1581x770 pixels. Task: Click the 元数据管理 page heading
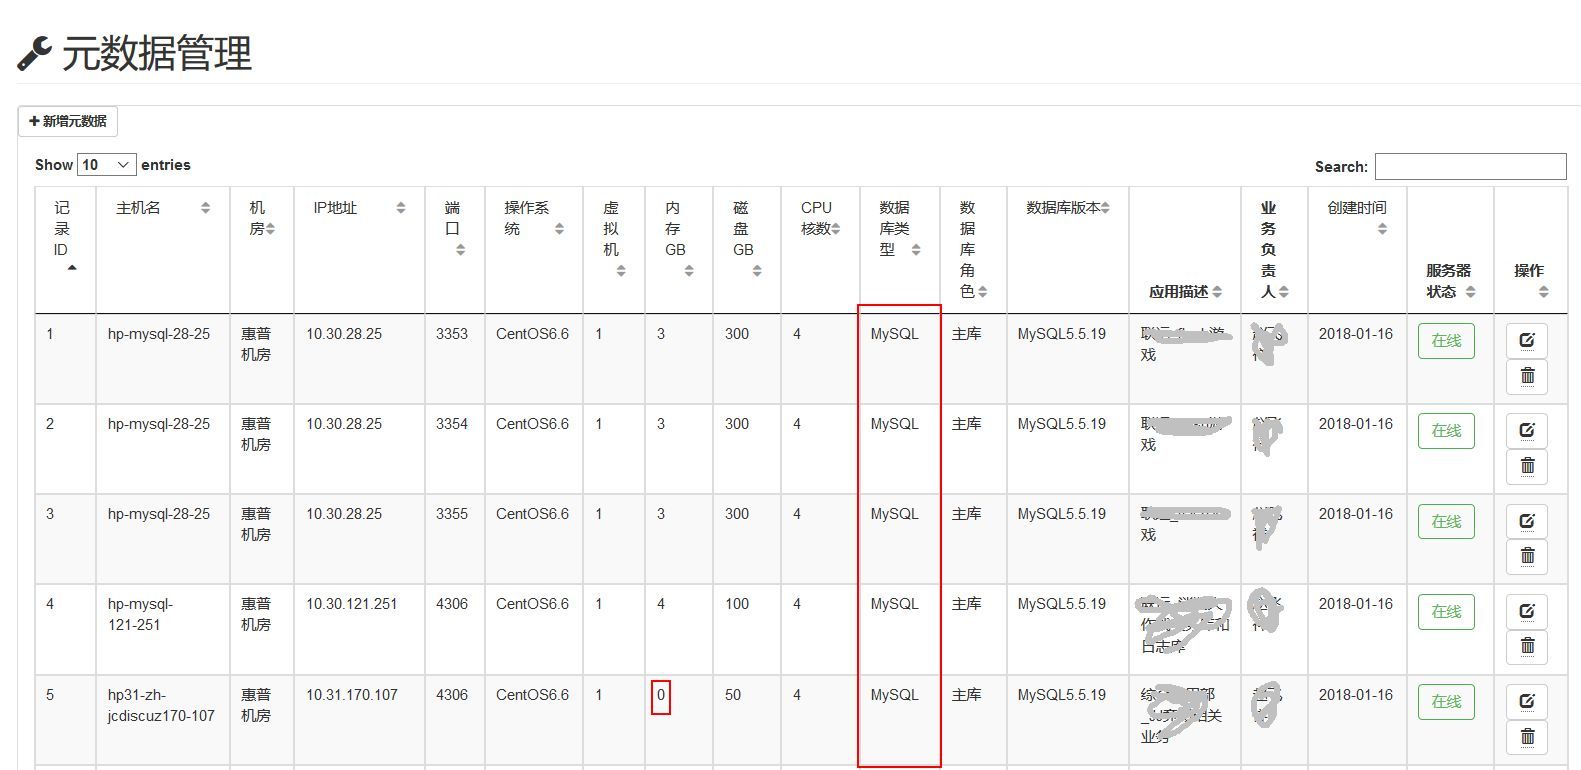click(x=157, y=53)
